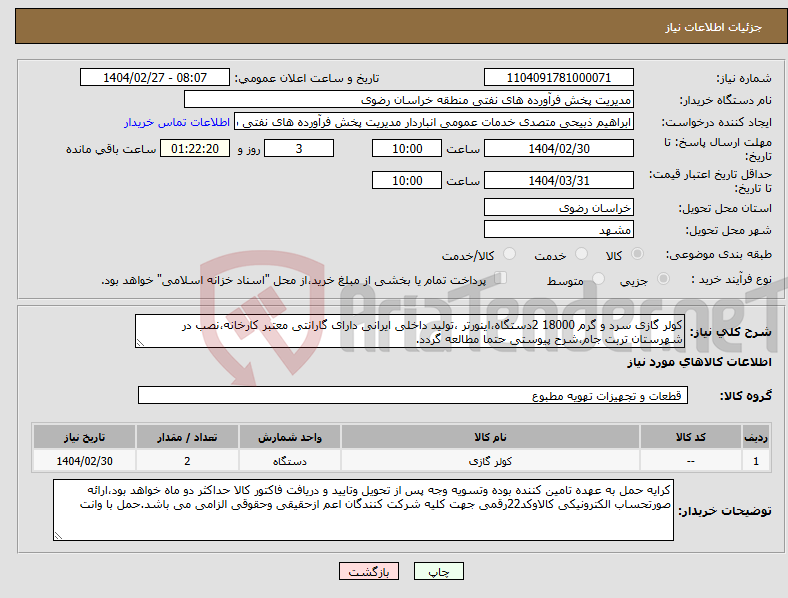Click the کولر گازی cell in table
The image size is (788, 598).
click(x=490, y=461)
